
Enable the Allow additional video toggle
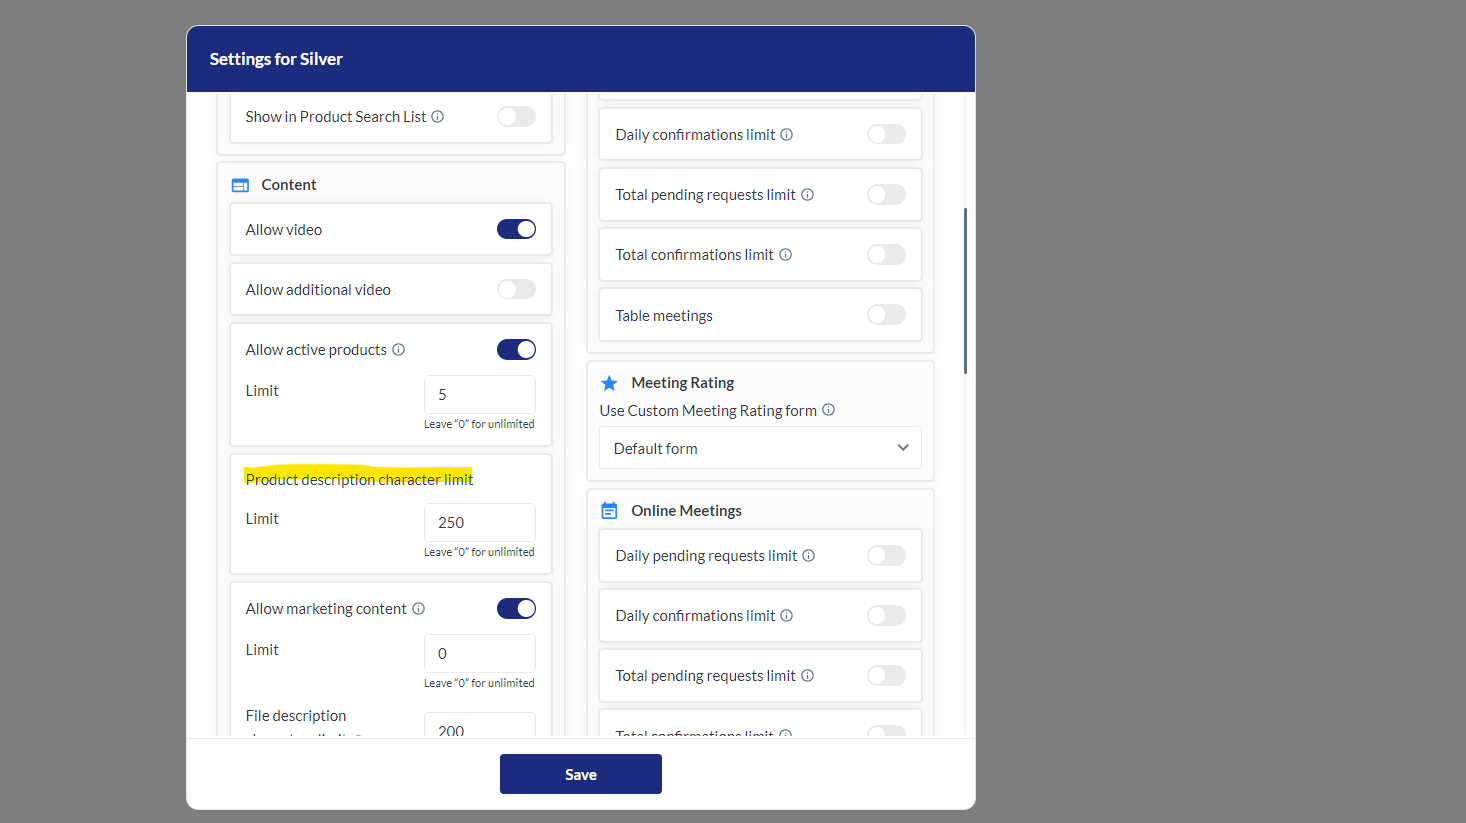(516, 290)
